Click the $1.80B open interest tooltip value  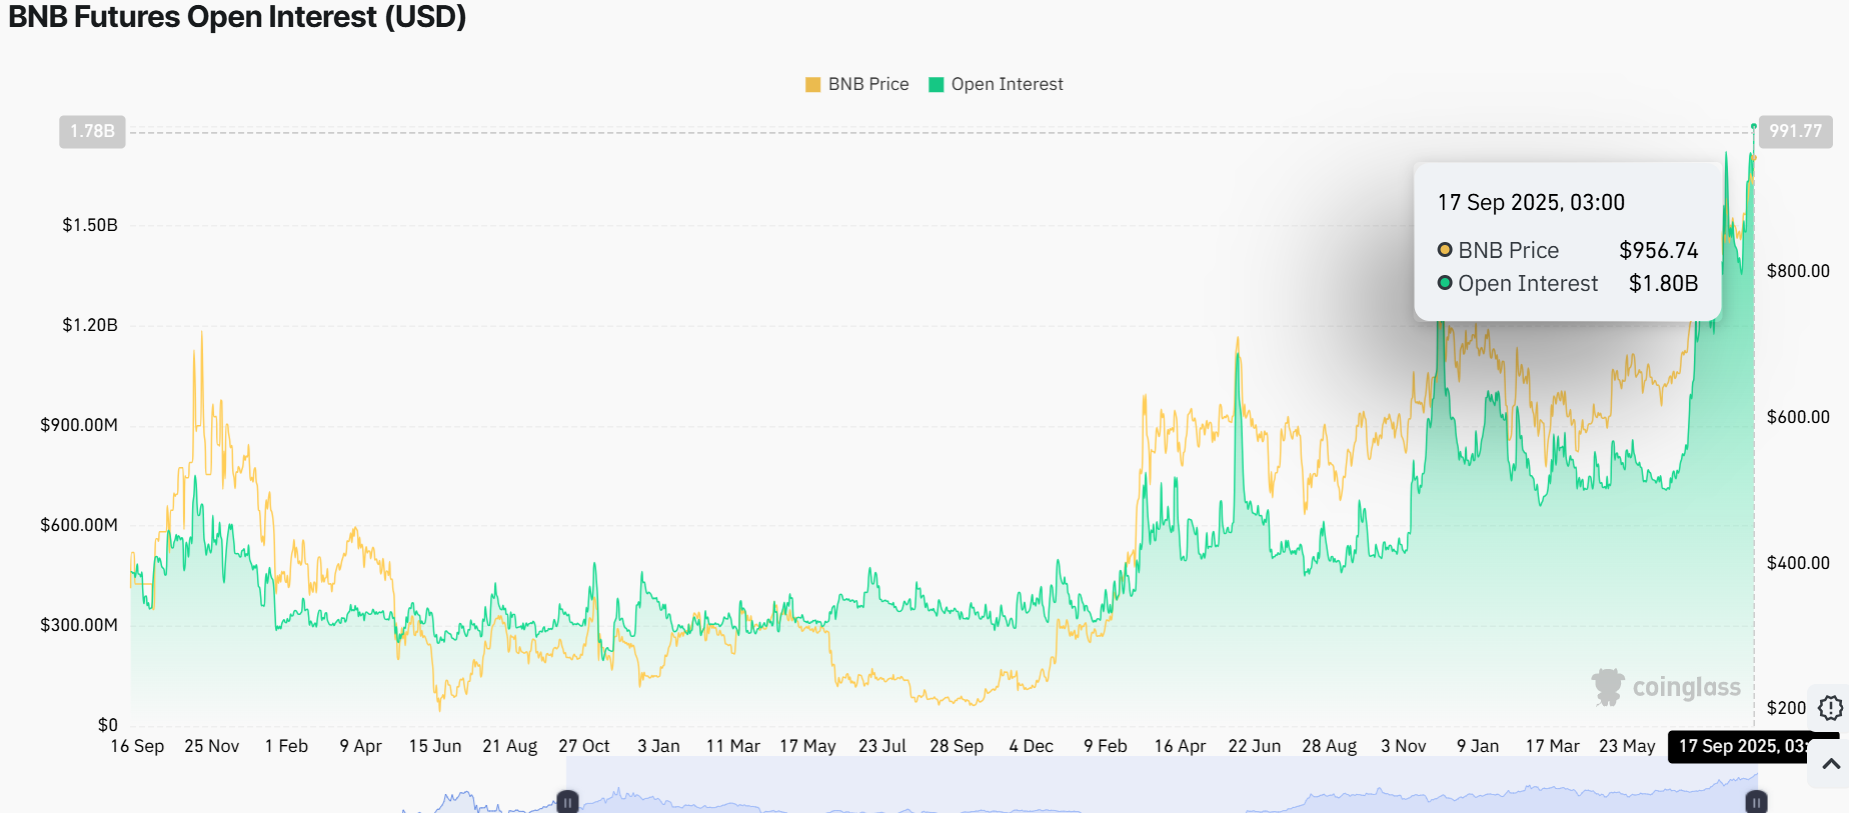(x=1663, y=283)
